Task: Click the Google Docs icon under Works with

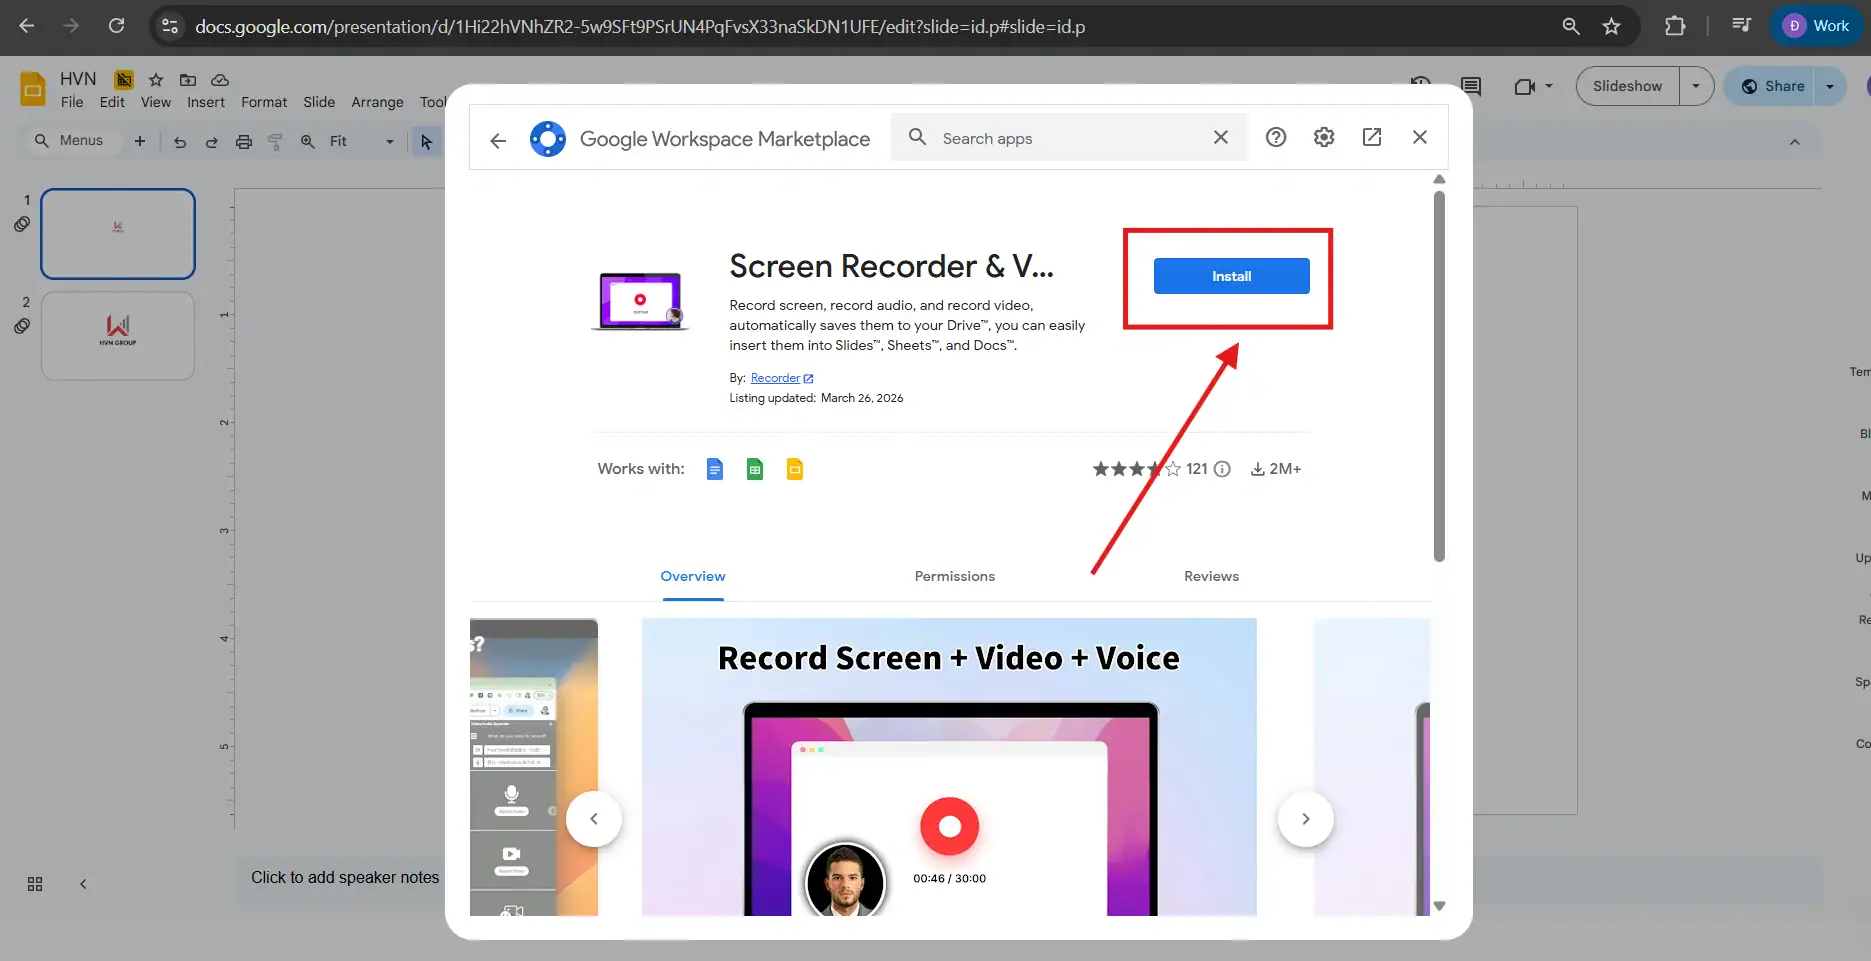Action: point(715,469)
